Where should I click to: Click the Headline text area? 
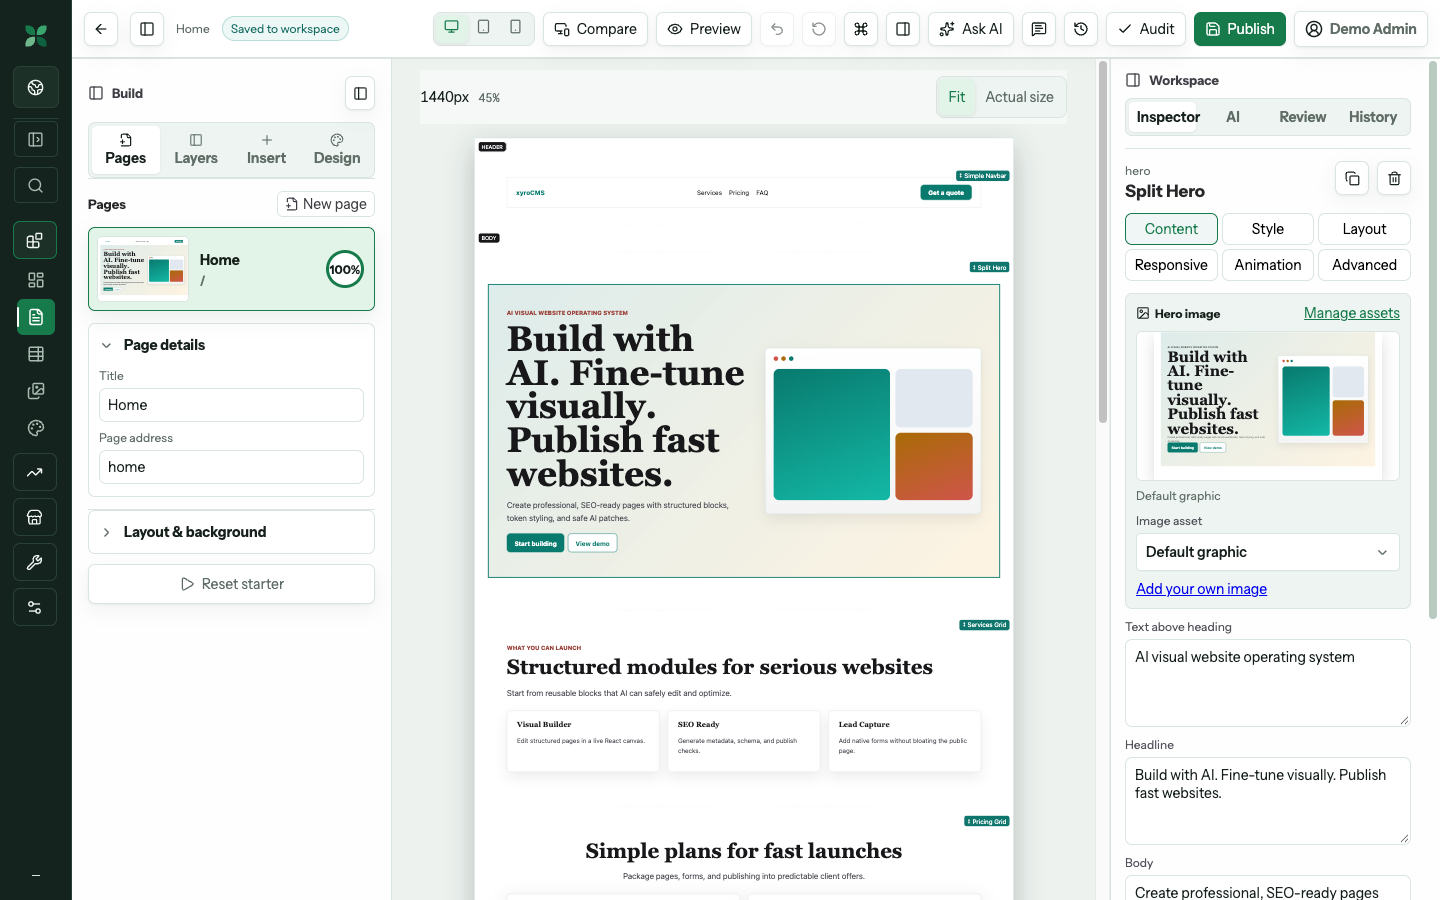(1267, 800)
